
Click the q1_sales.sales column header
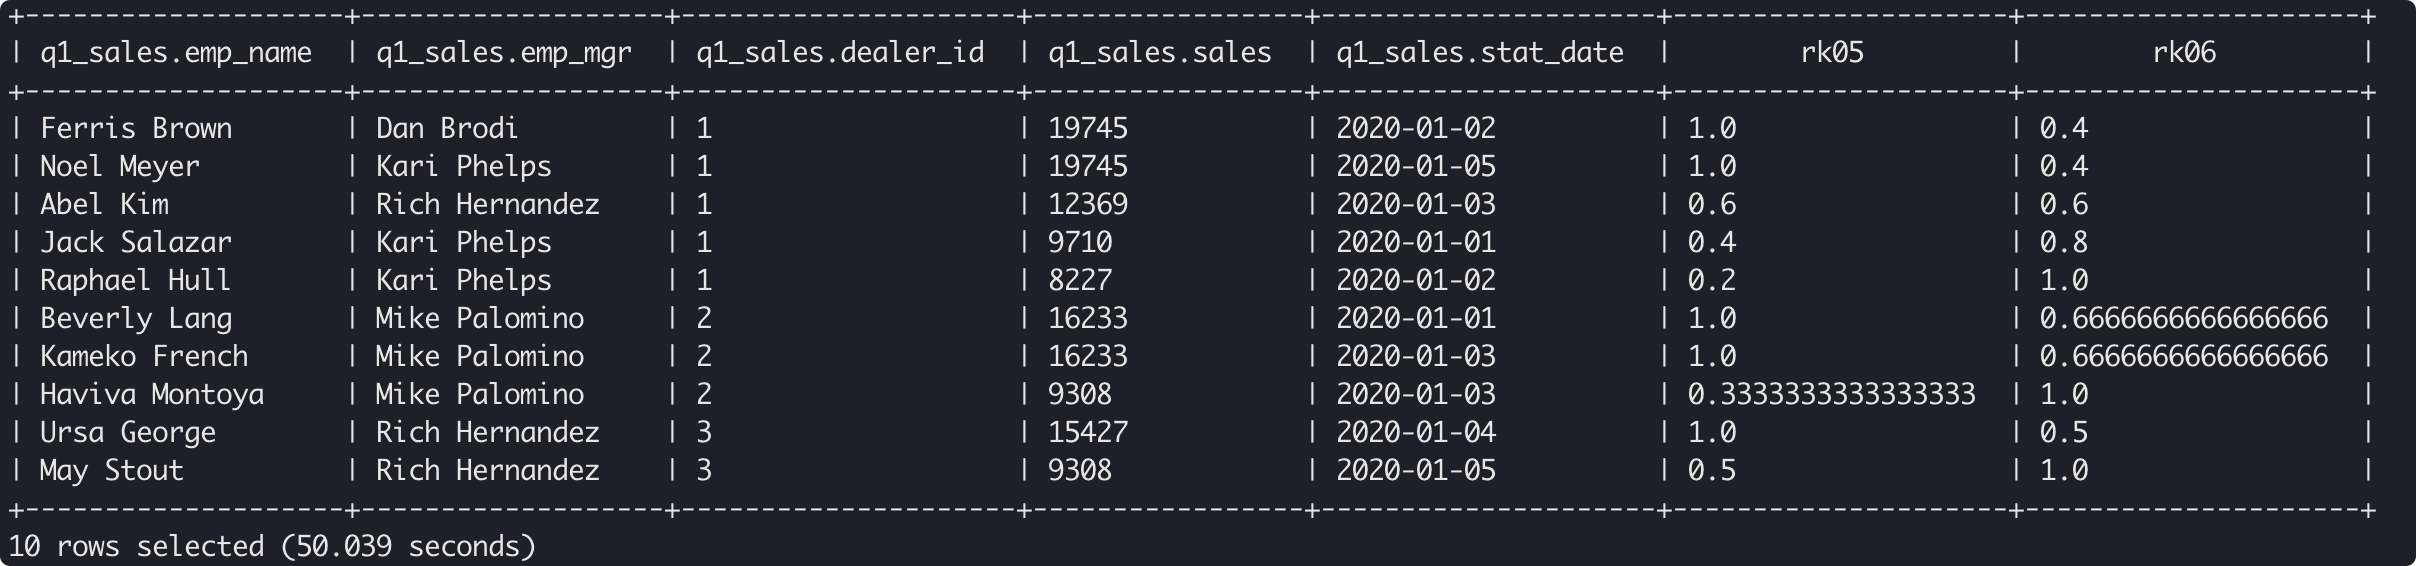[x=1160, y=53]
